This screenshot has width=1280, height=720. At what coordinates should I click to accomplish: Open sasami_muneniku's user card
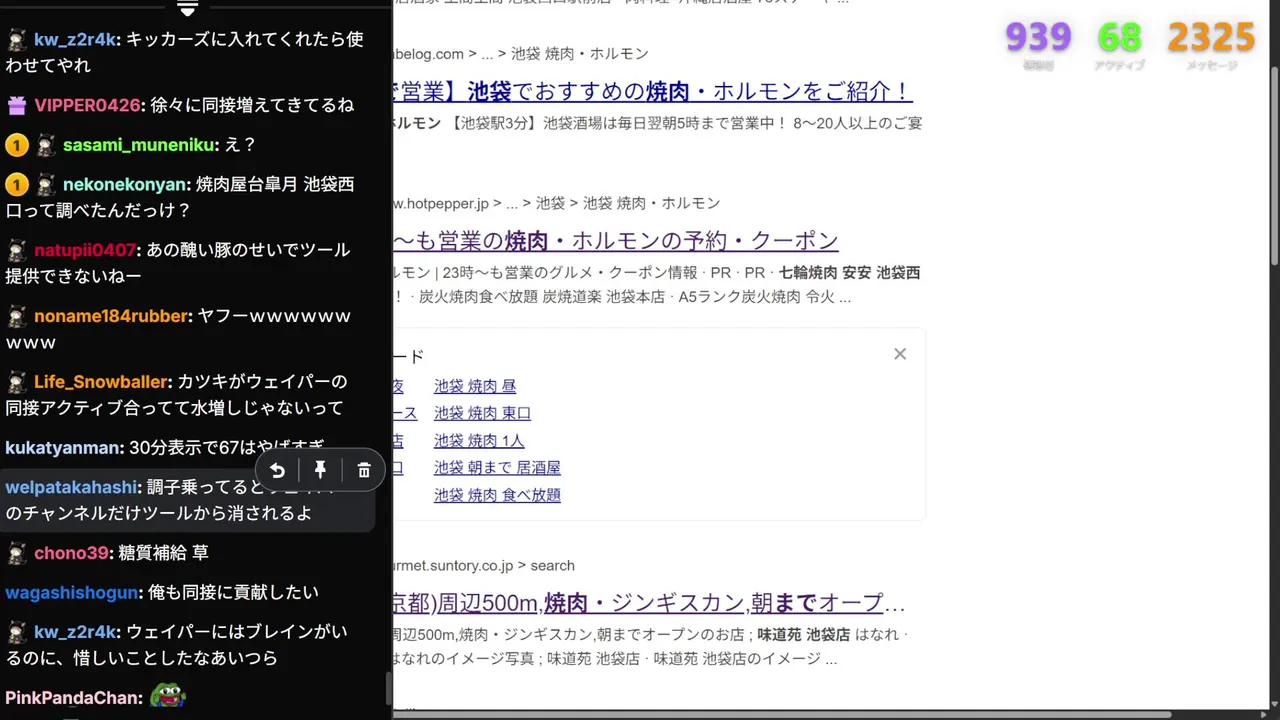[139, 145]
